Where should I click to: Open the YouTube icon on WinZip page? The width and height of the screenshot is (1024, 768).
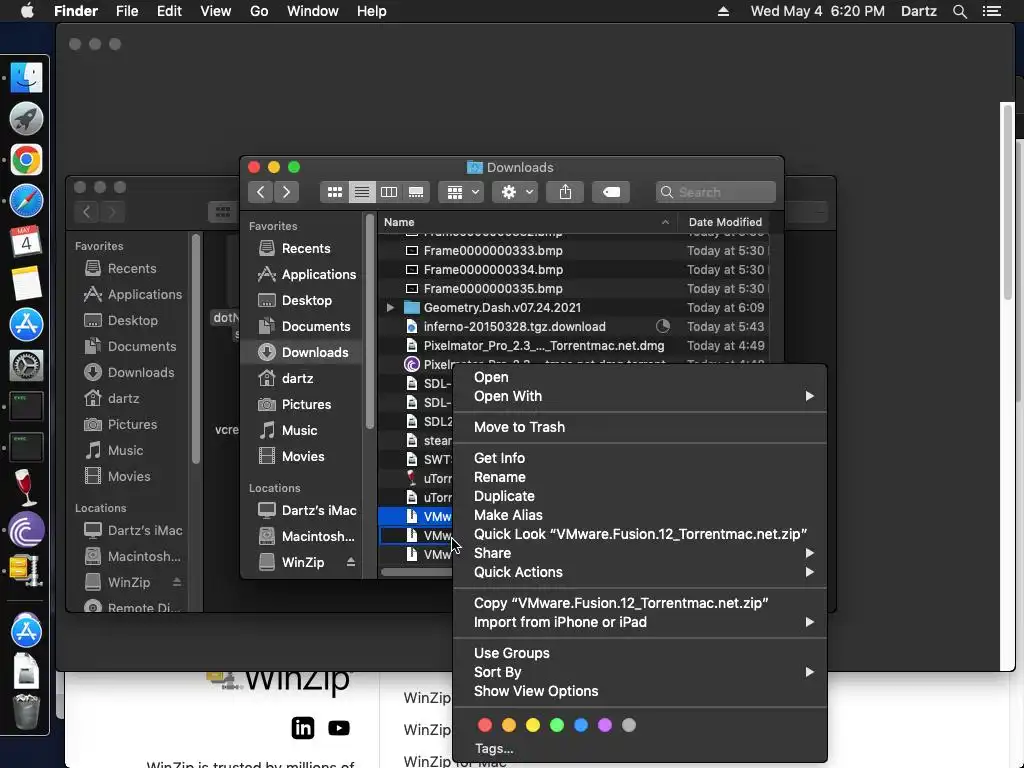[338, 728]
